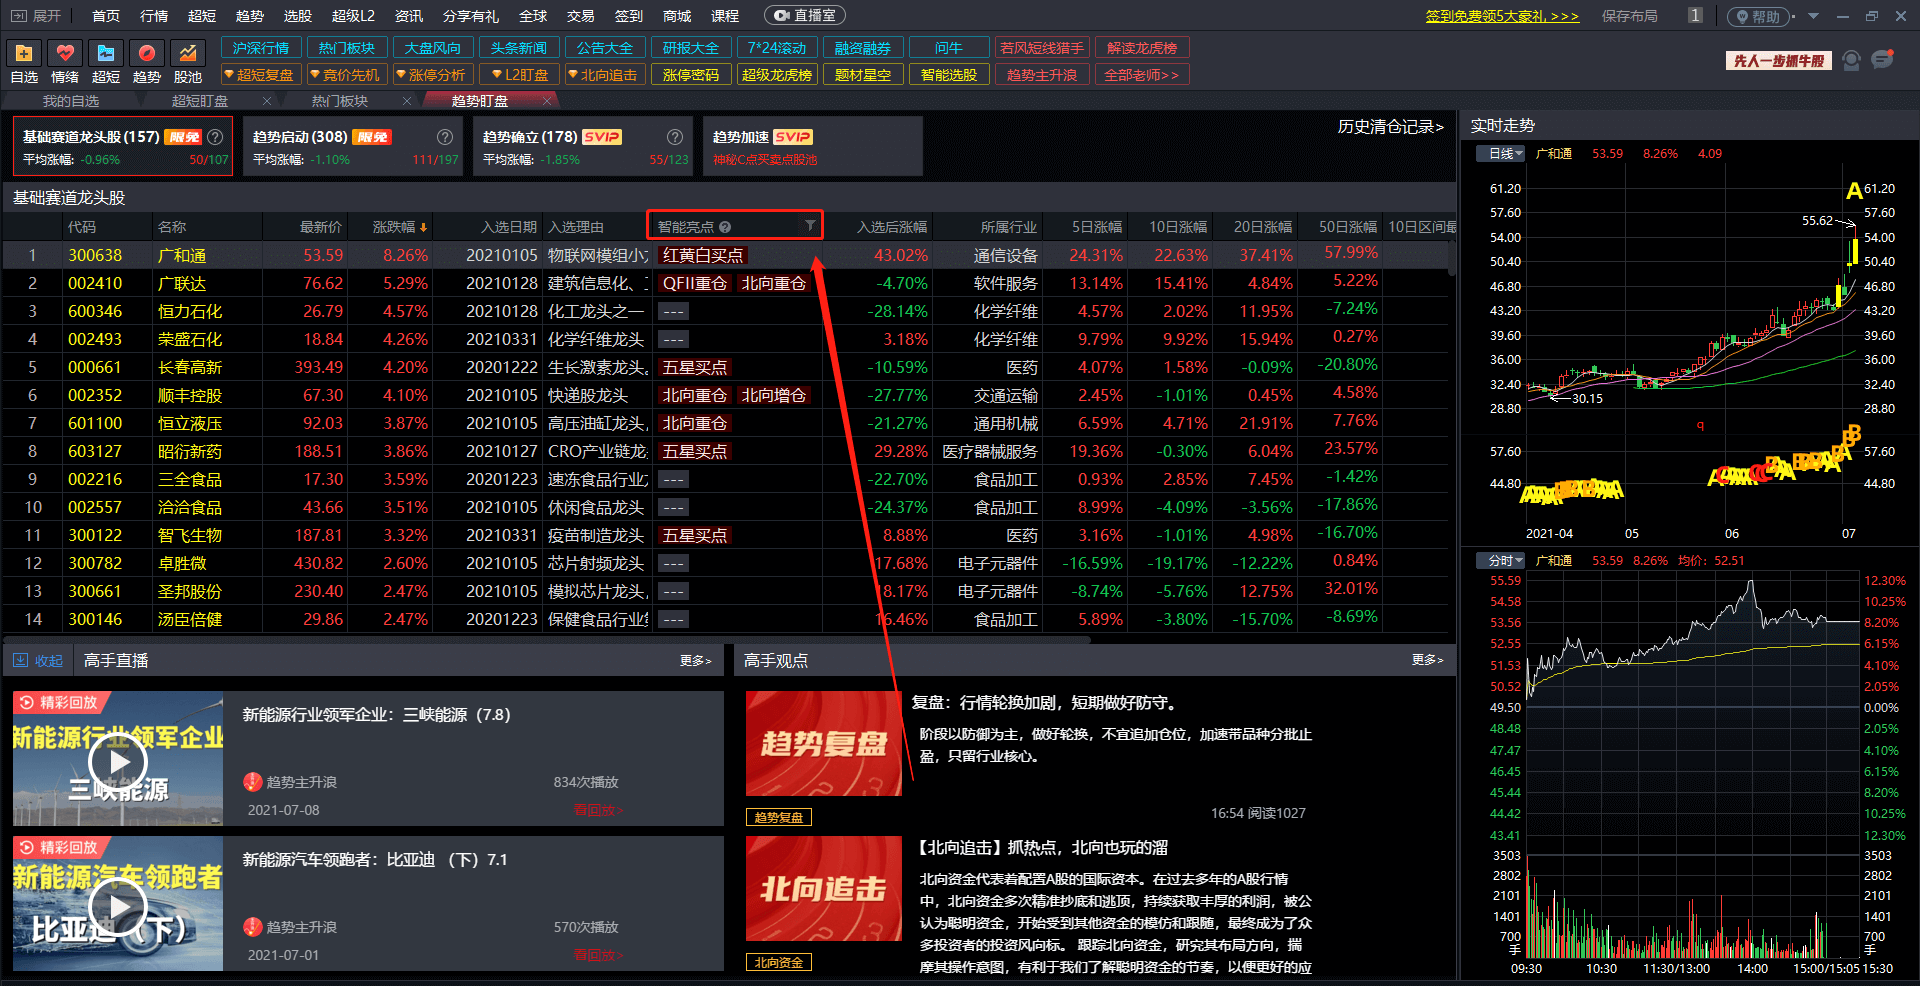Open the 交易 menu
The height and width of the screenshot is (986, 1920).
[581, 16]
